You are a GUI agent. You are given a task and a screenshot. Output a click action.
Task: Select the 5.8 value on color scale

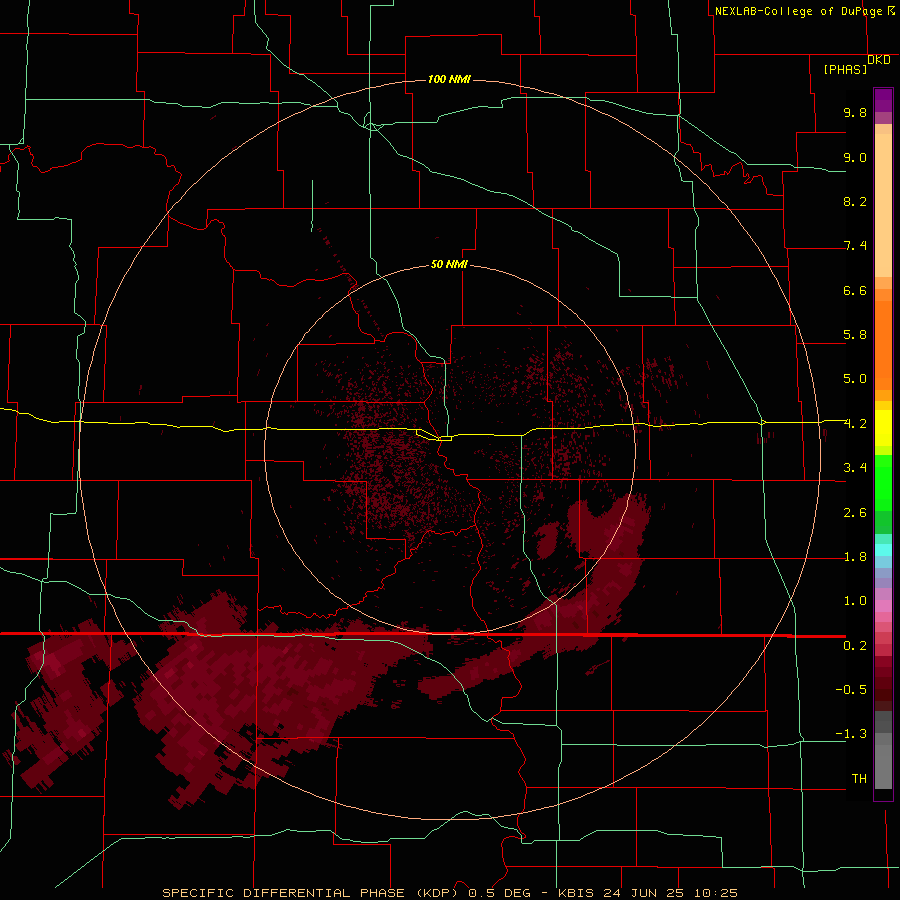click(x=855, y=335)
